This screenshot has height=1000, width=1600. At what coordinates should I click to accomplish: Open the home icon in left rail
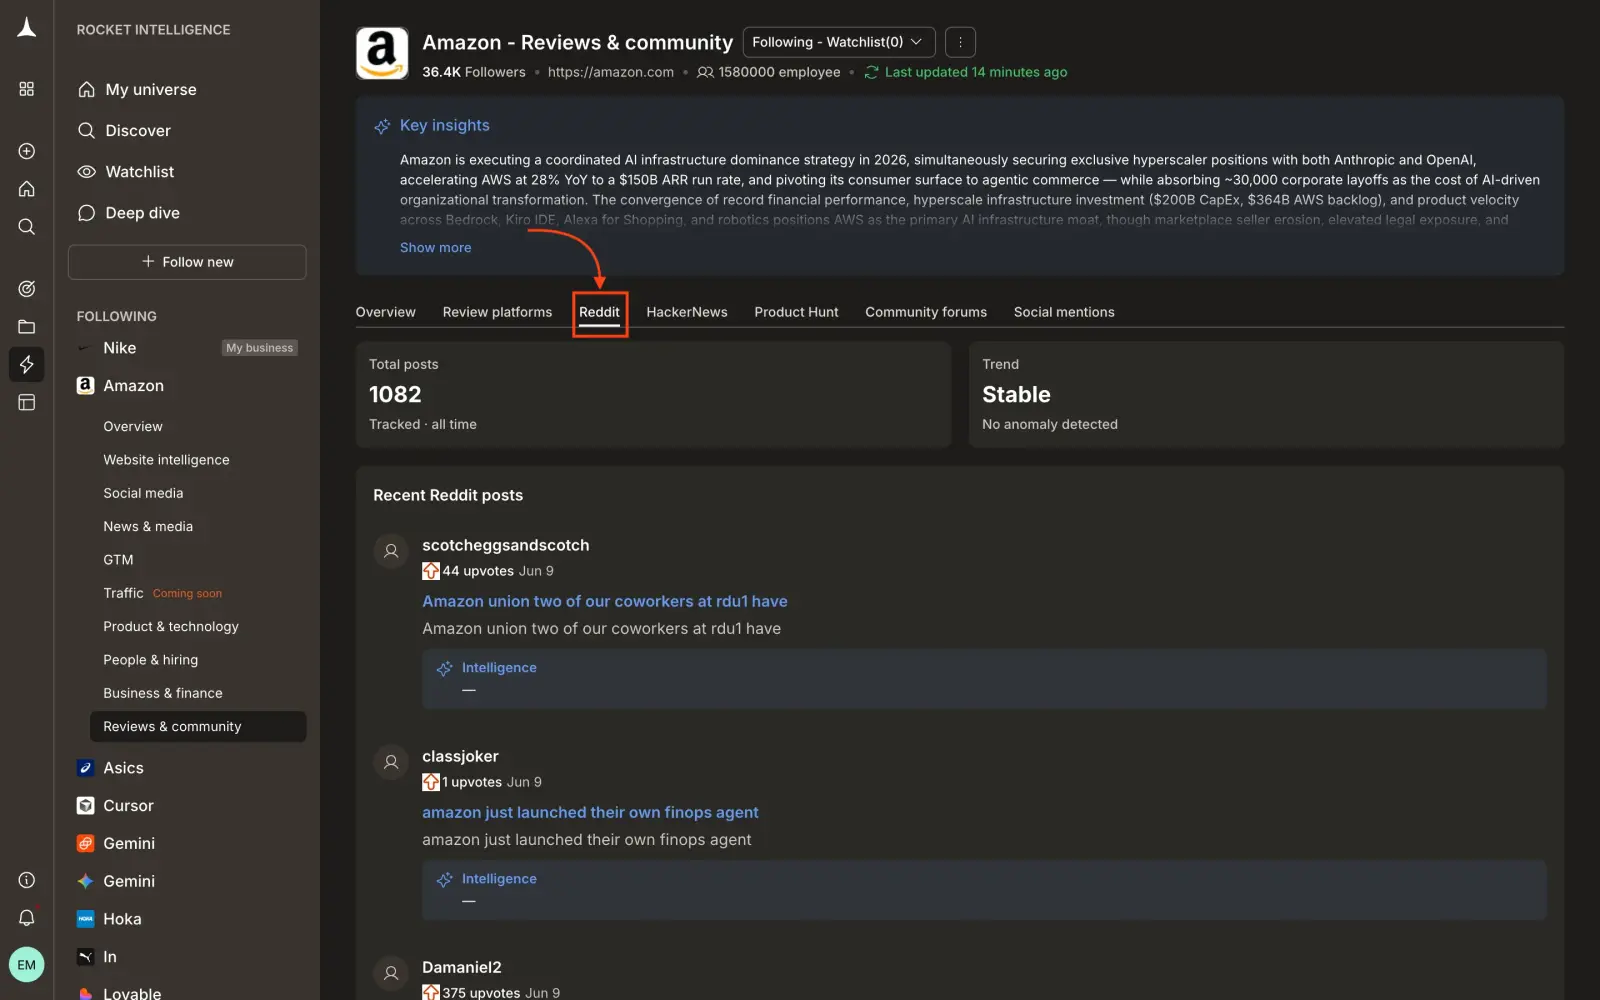pos(27,189)
